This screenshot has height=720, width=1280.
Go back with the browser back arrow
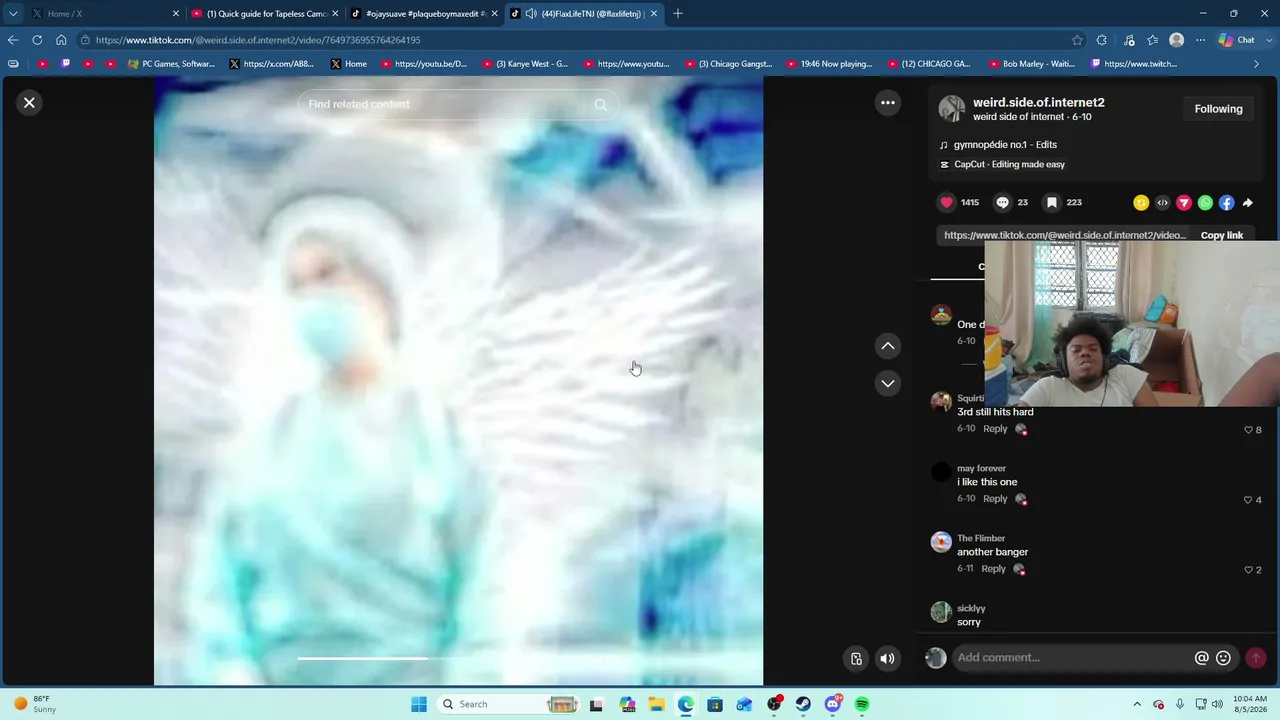(13, 40)
